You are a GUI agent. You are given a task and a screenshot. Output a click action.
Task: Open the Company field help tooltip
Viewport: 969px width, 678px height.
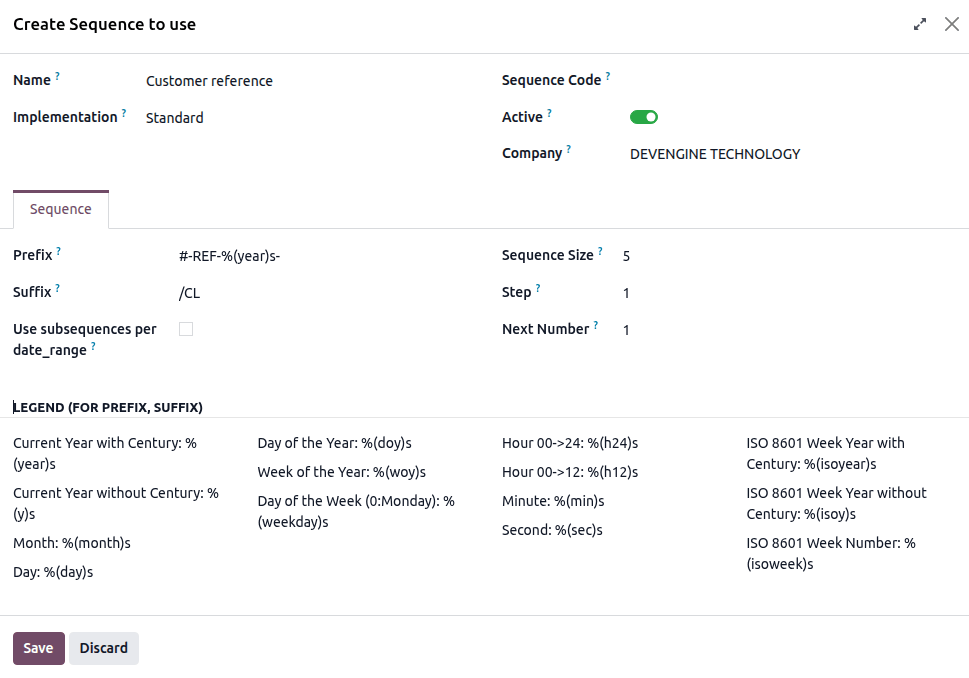(x=568, y=147)
